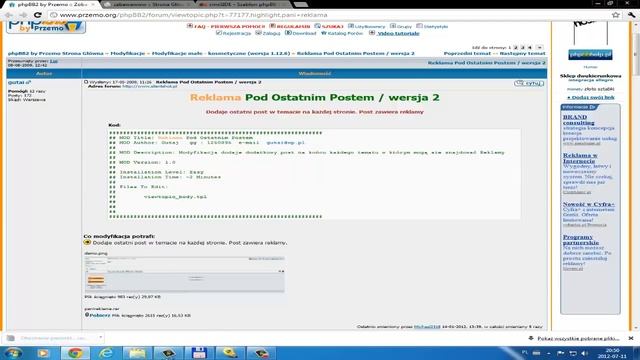
Task: Click the yellow bullet icon under Co modyfikacja potrafi
Action: coord(87,242)
